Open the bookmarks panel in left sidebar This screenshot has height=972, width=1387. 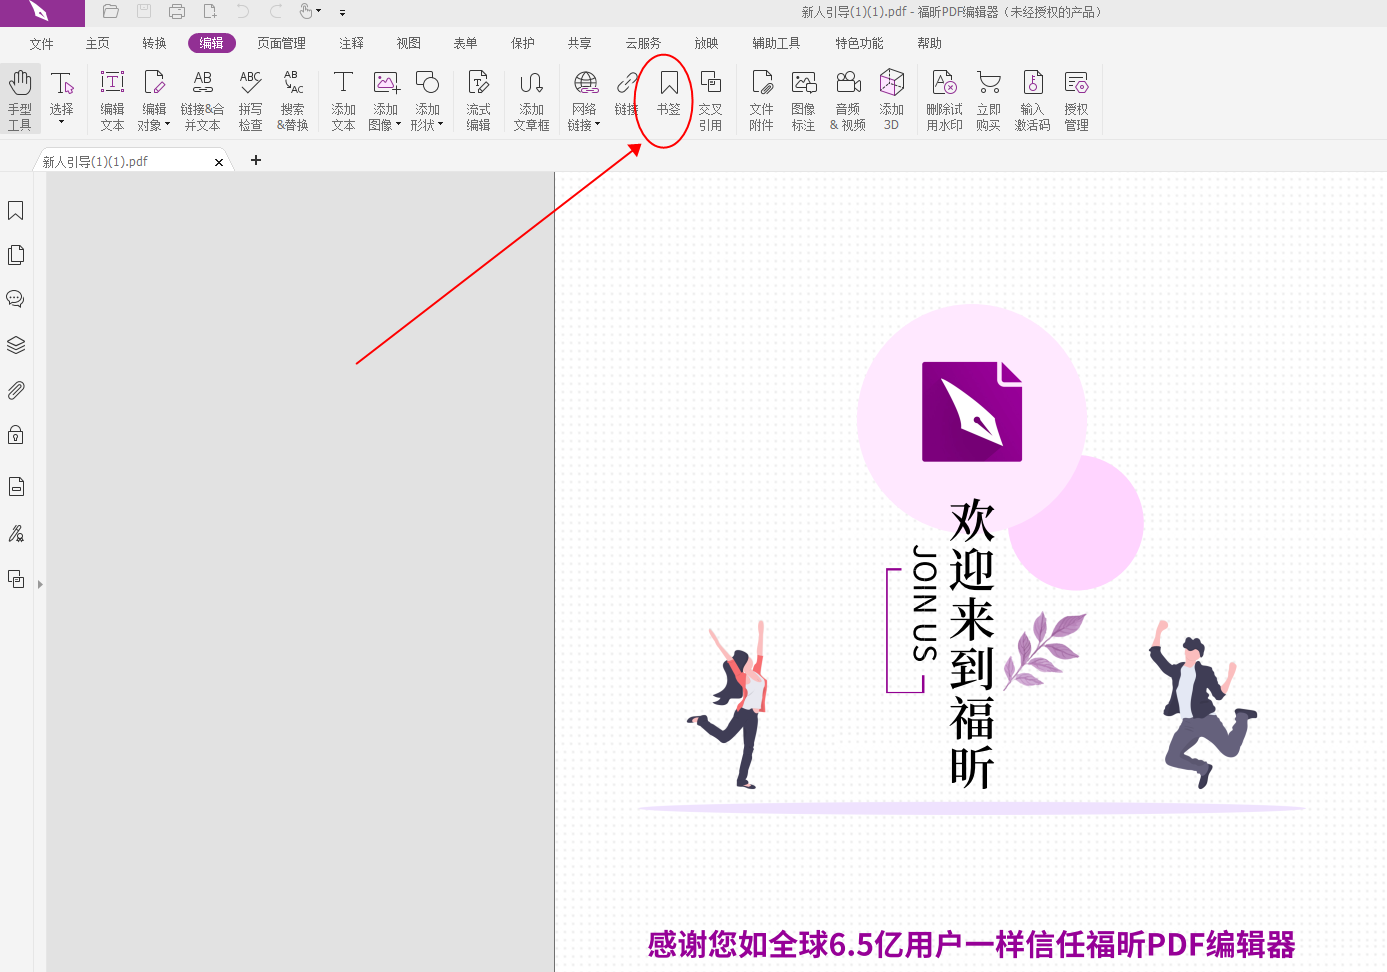[15, 211]
